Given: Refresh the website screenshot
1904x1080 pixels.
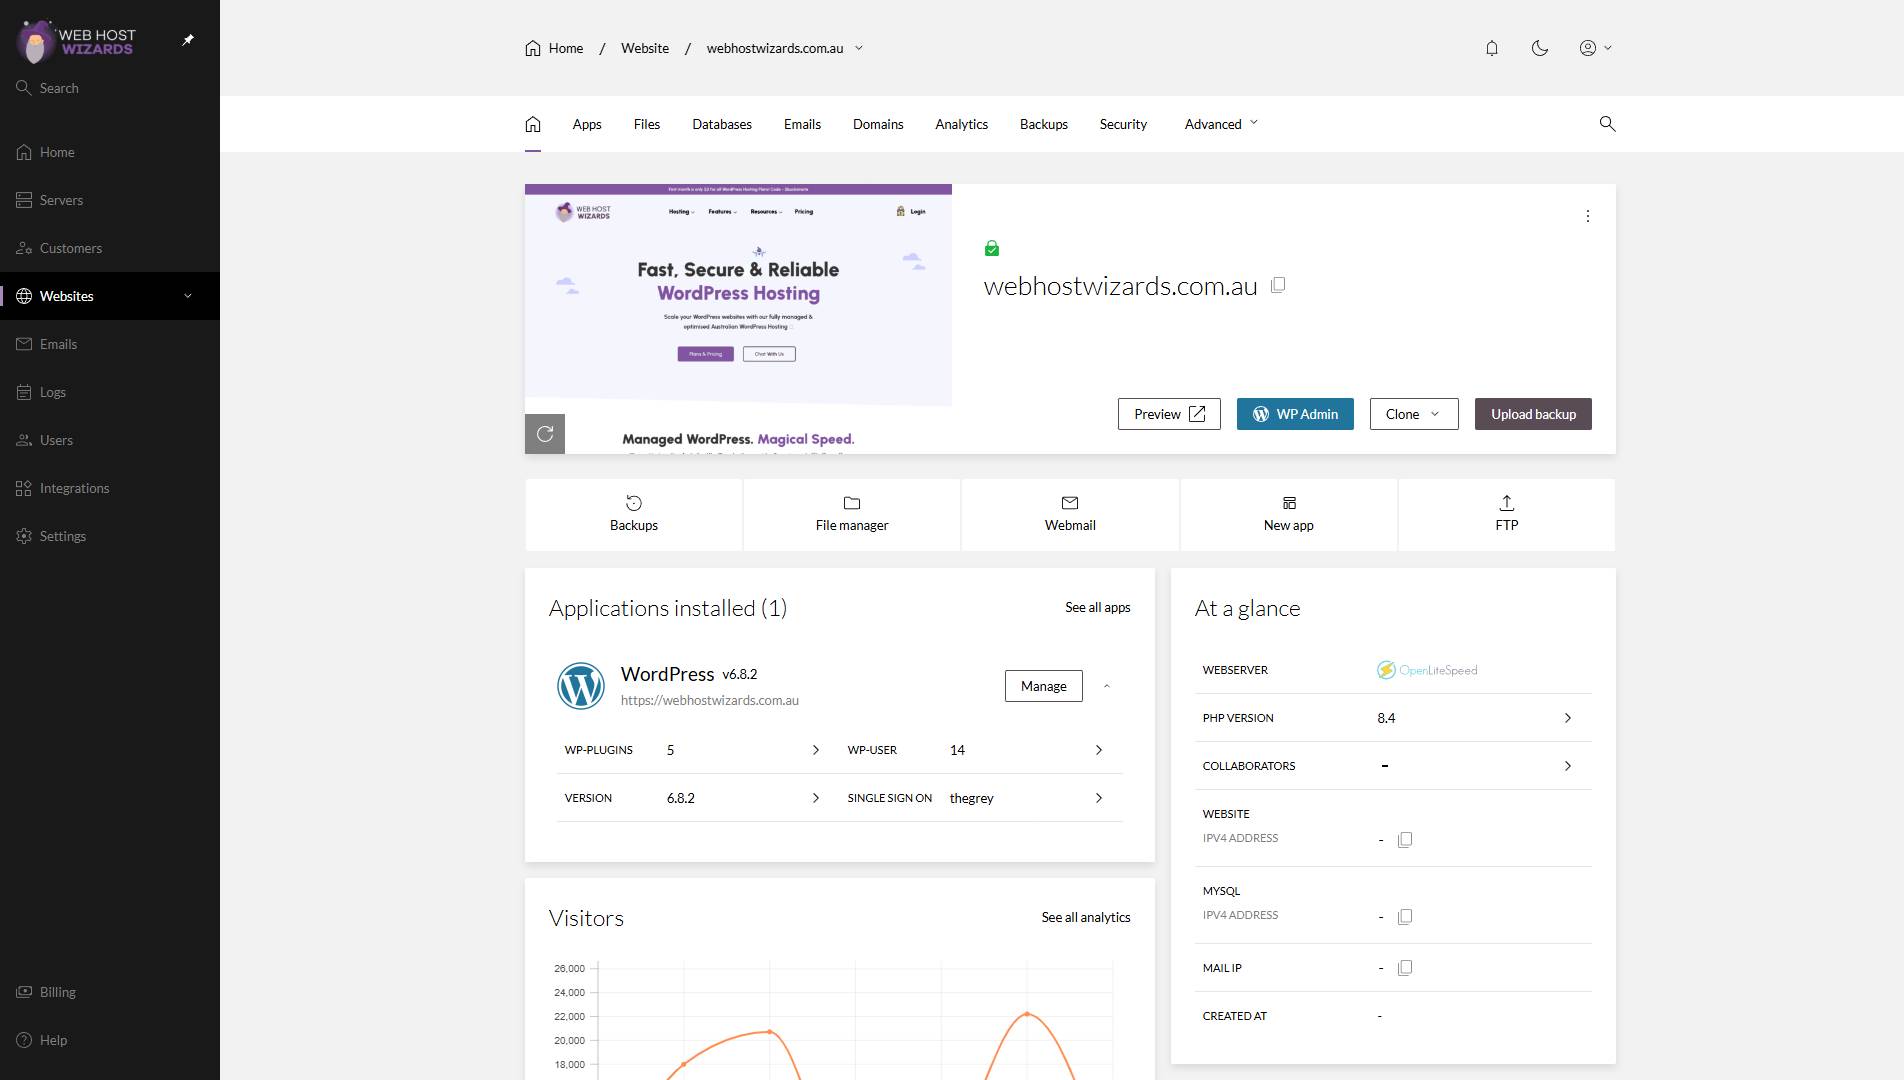Looking at the screenshot, I should point(545,434).
